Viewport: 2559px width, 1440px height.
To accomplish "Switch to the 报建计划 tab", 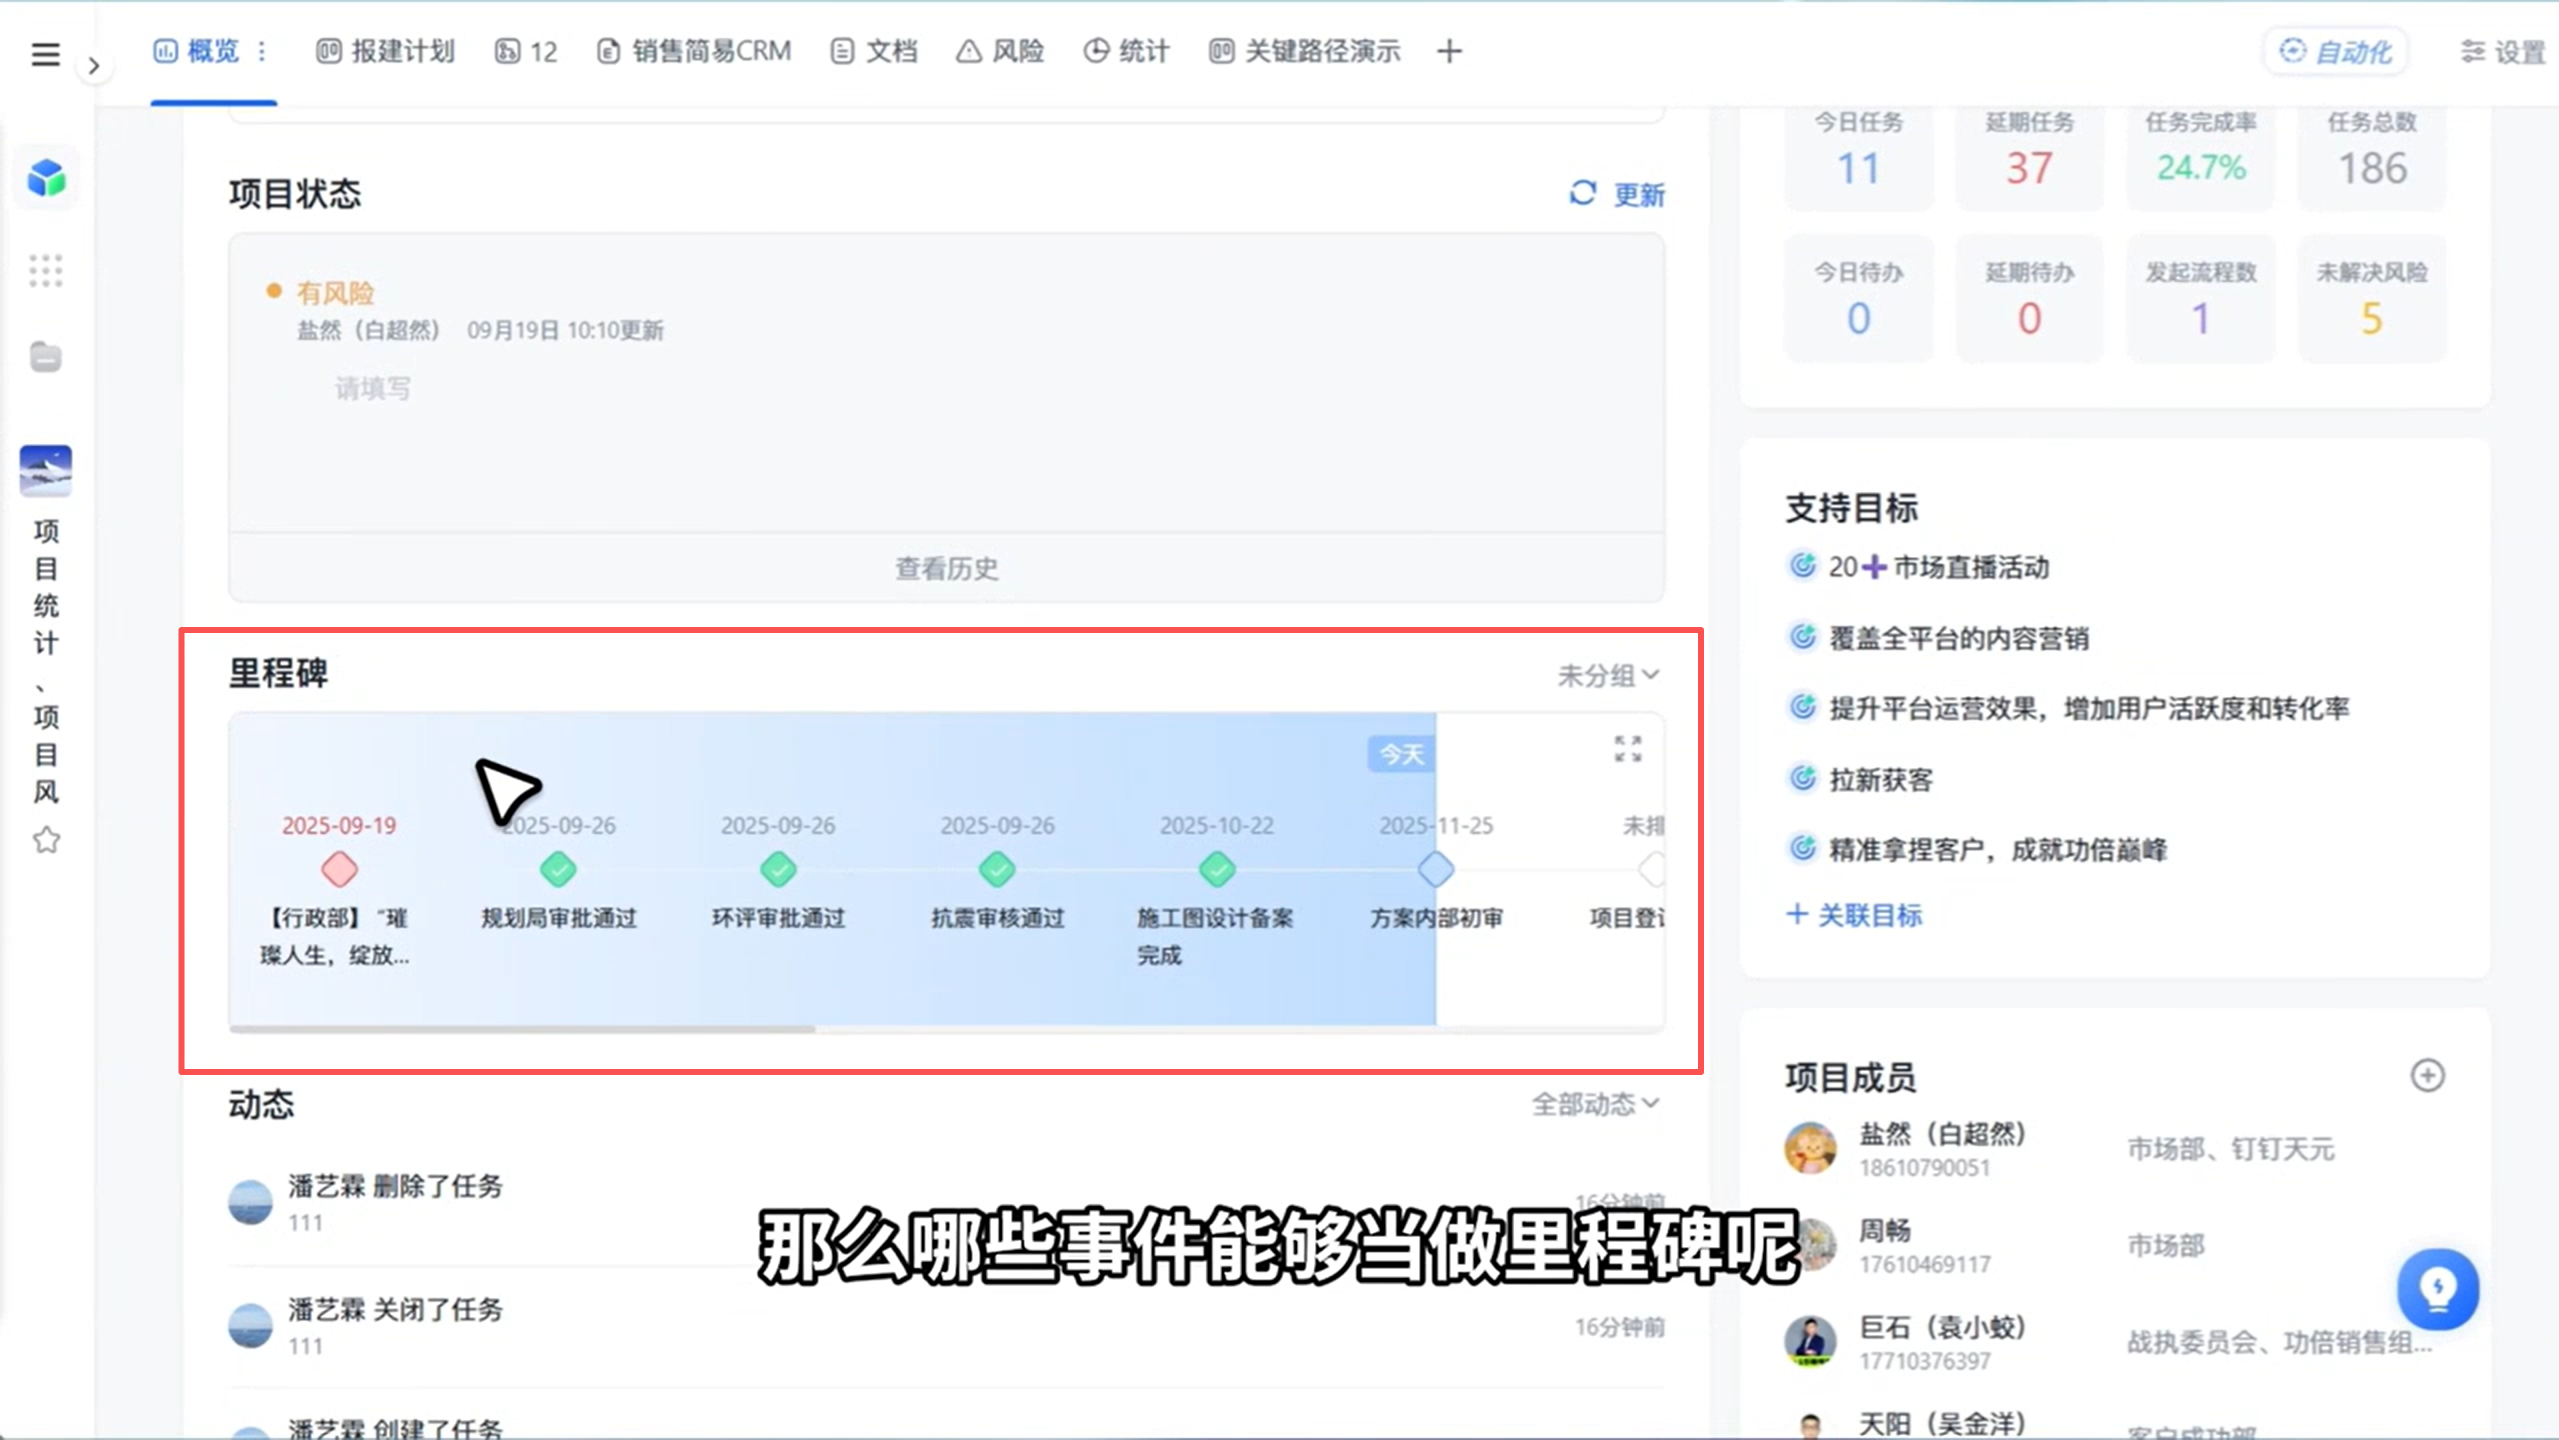I will [x=385, y=51].
